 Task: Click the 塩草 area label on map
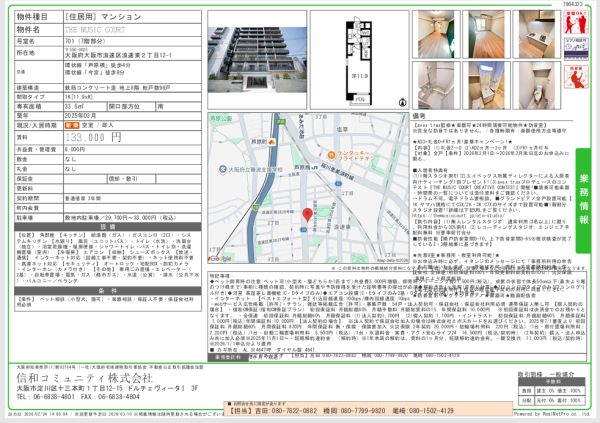coord(342,130)
